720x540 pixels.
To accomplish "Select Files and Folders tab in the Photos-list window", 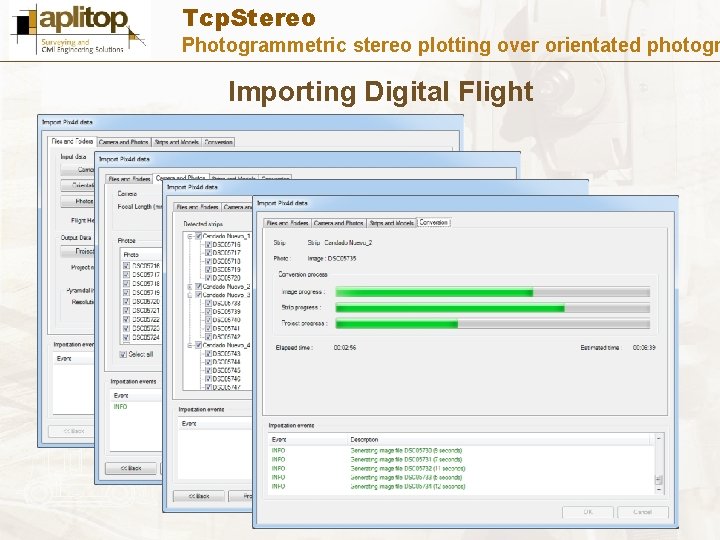I will (x=129, y=179).
